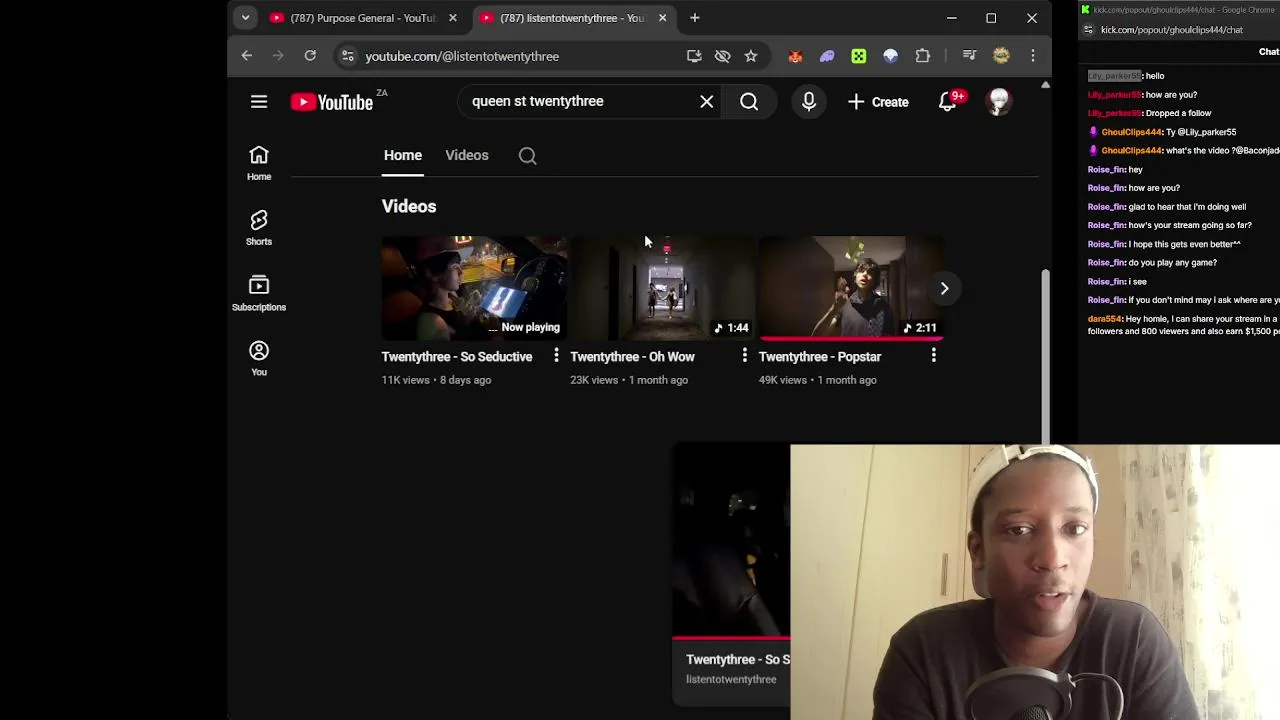Screen dimensions: 1280x720
Task: Open options for So Seductive video
Action: [x=556, y=355]
